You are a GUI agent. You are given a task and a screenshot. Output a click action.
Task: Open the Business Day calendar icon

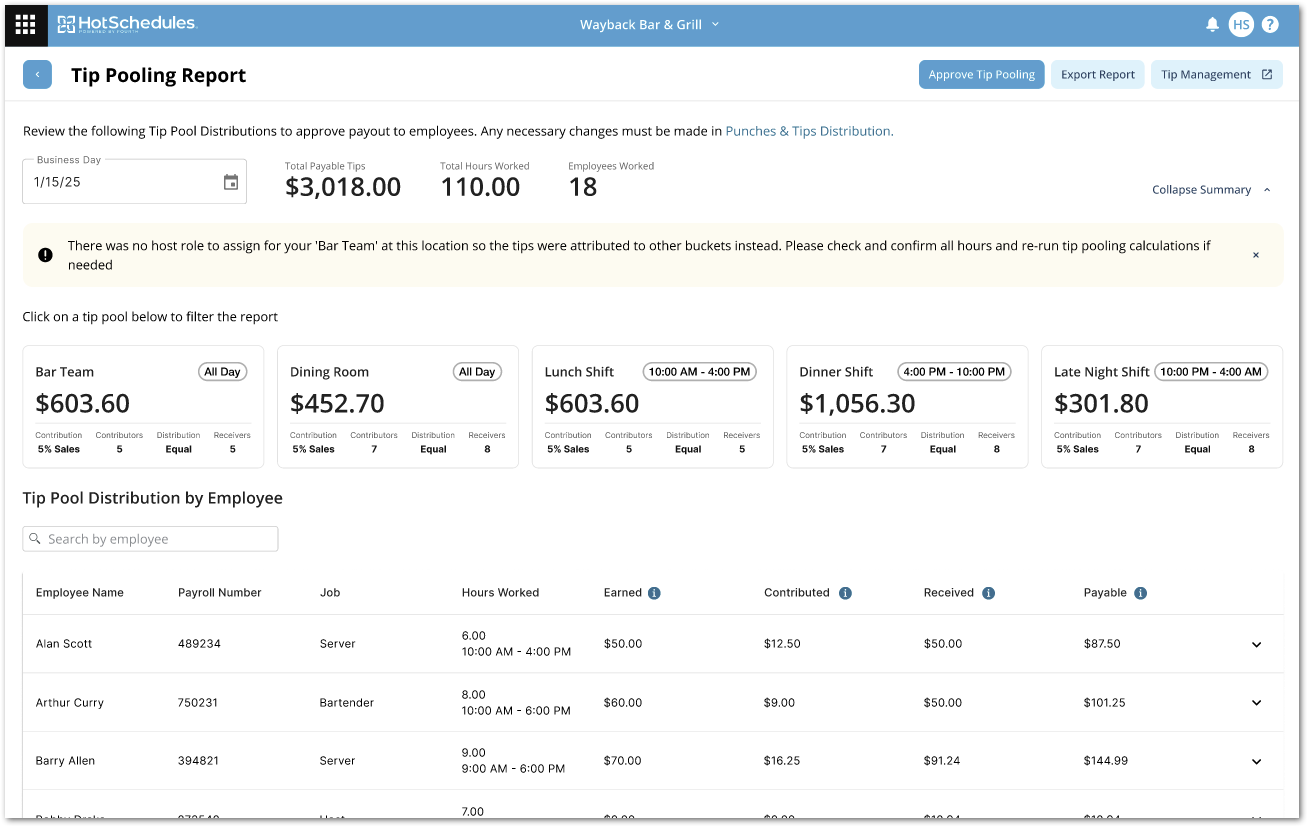tap(231, 182)
